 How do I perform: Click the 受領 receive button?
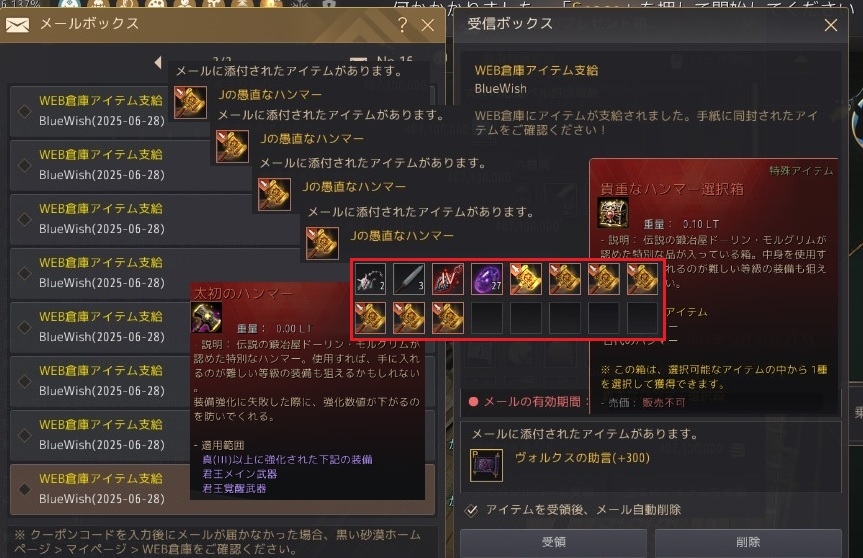click(553, 543)
